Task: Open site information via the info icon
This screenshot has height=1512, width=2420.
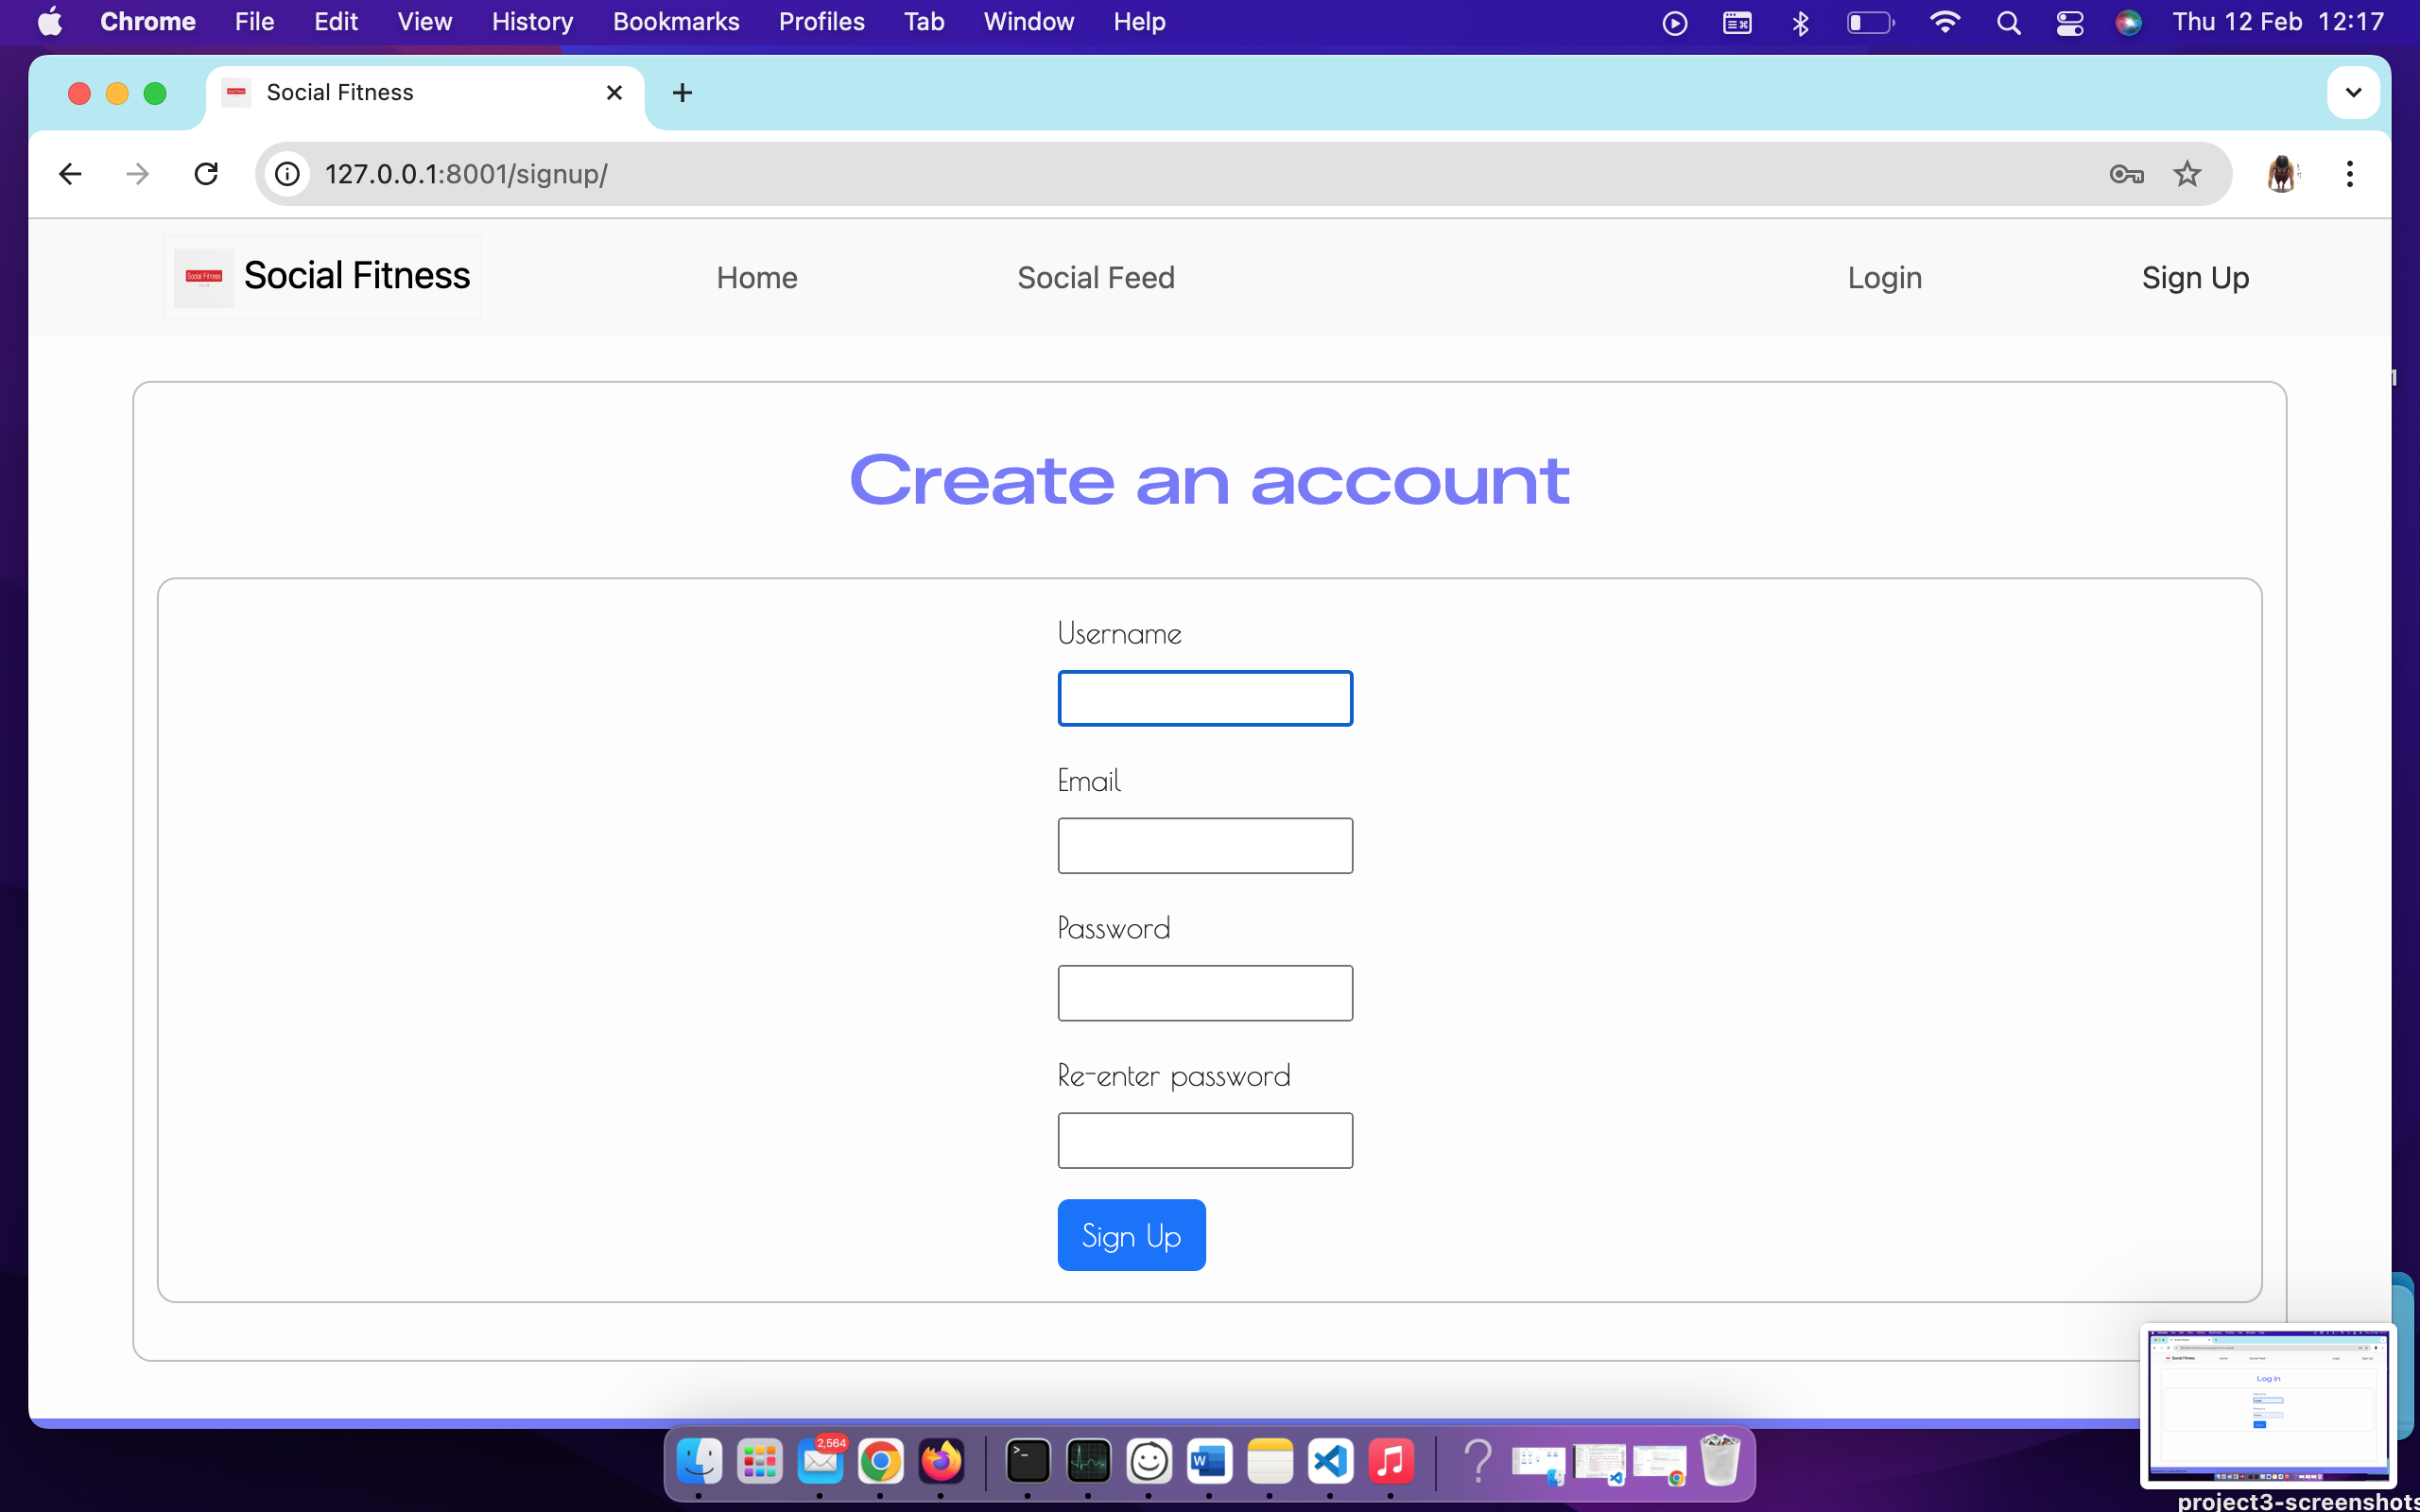Action: pyautogui.click(x=287, y=173)
